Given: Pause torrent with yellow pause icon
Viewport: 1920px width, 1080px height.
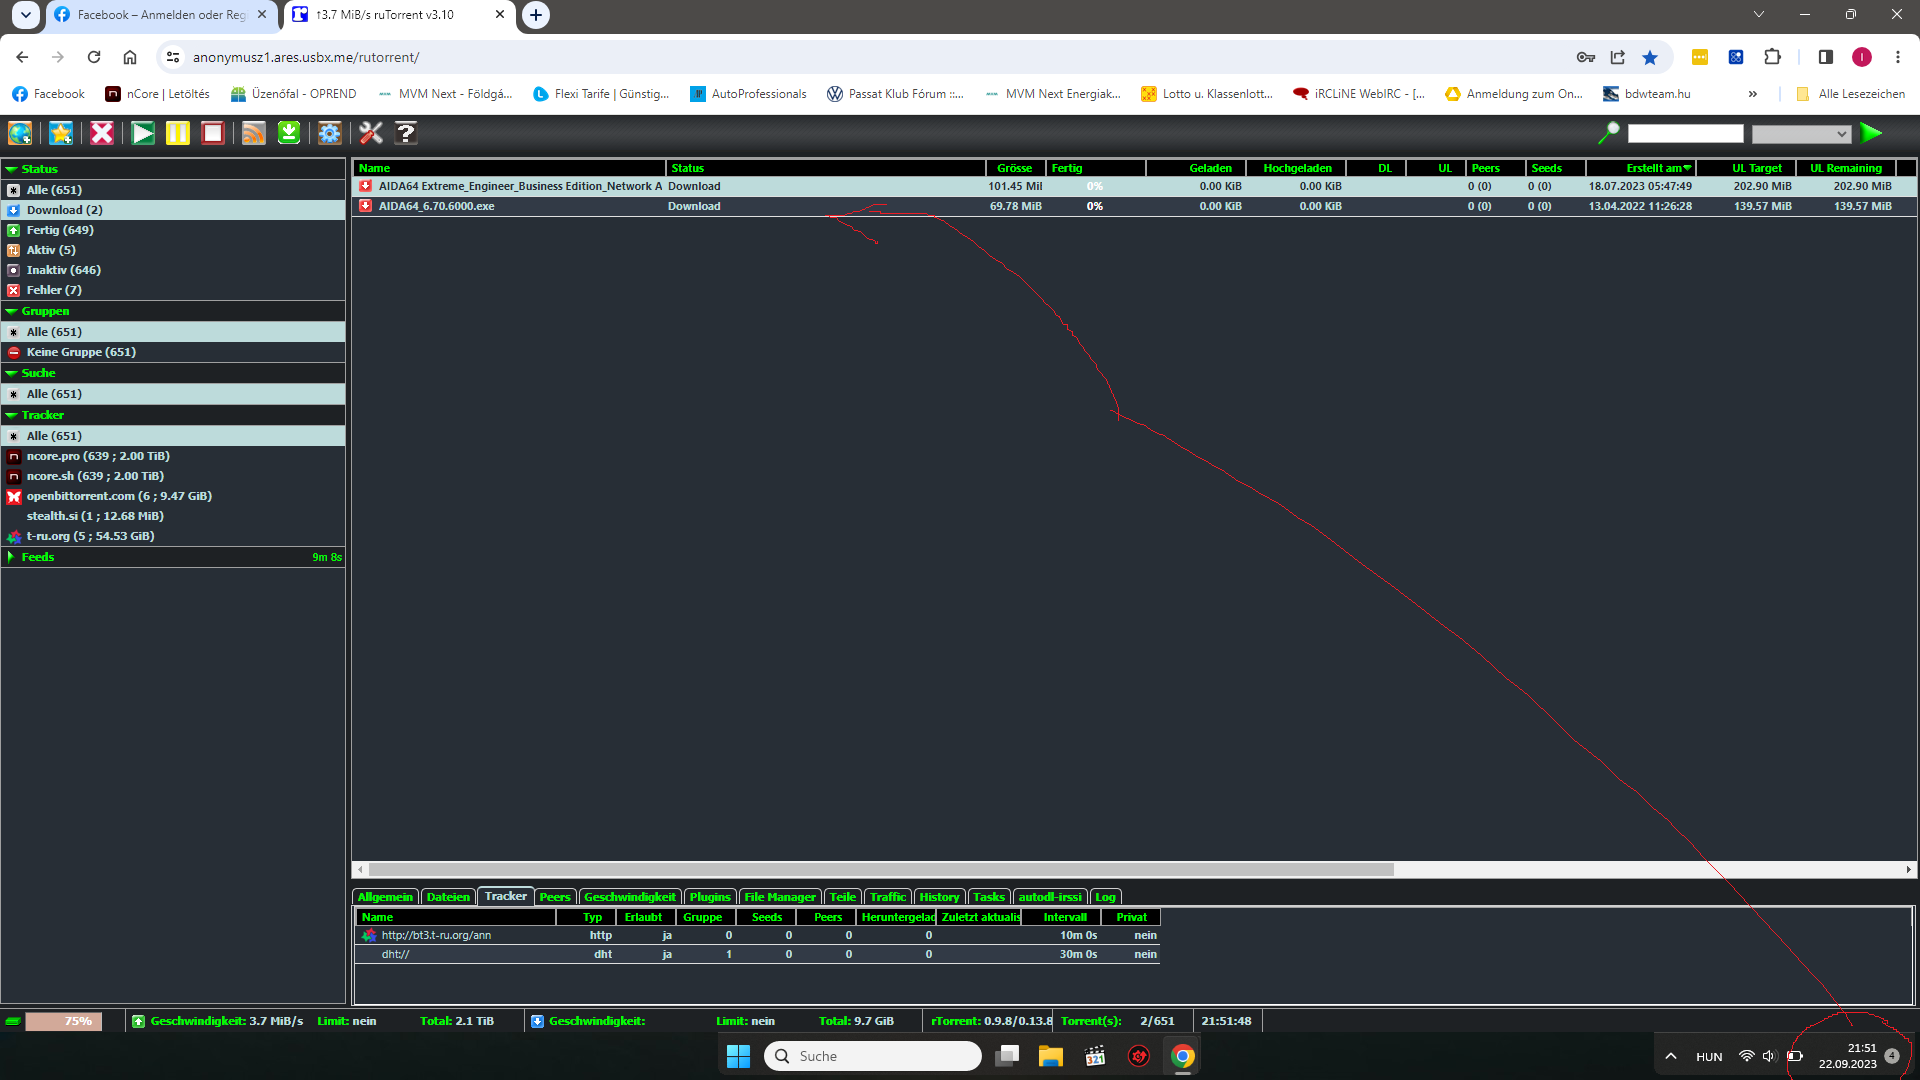Looking at the screenshot, I should coord(178,133).
